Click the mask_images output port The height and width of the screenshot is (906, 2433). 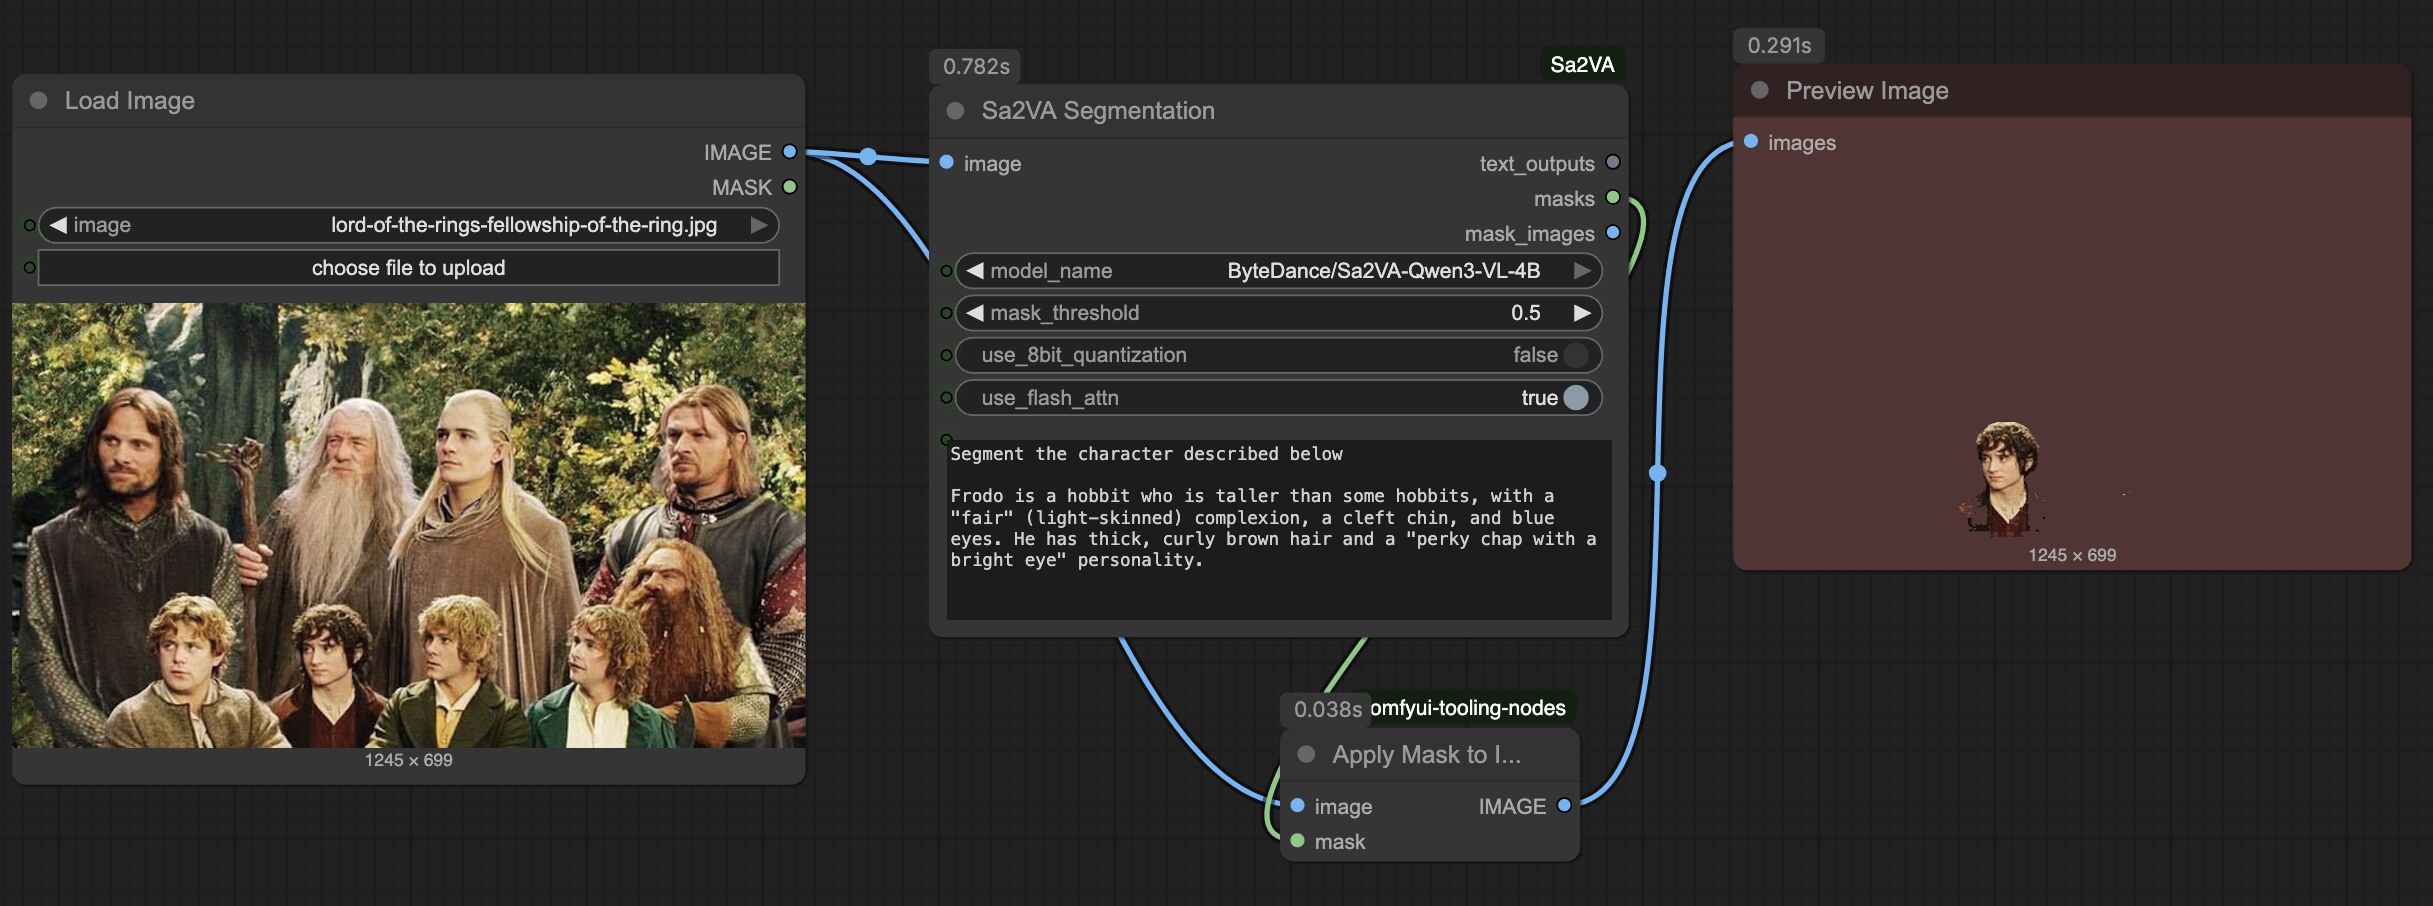point(1613,233)
